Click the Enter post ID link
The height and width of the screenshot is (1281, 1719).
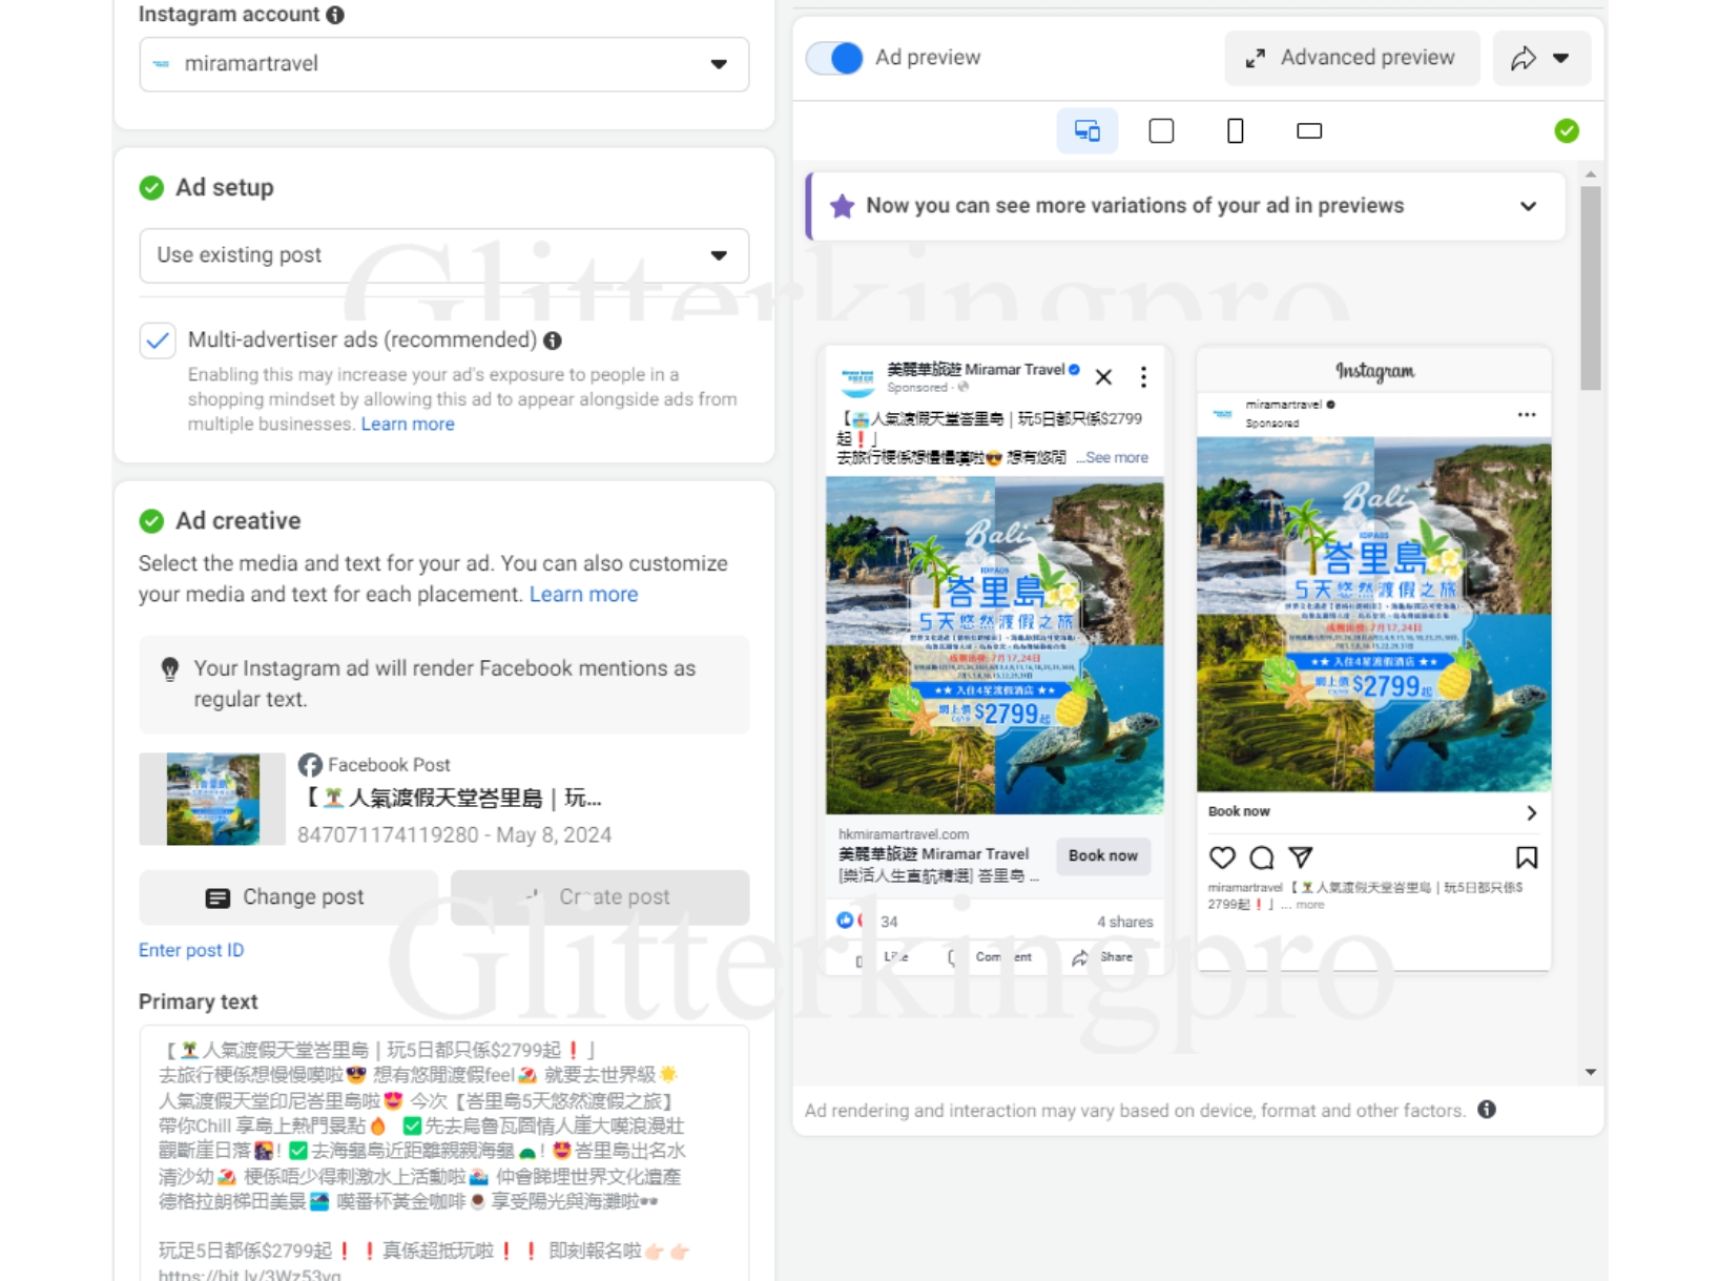tap(191, 950)
